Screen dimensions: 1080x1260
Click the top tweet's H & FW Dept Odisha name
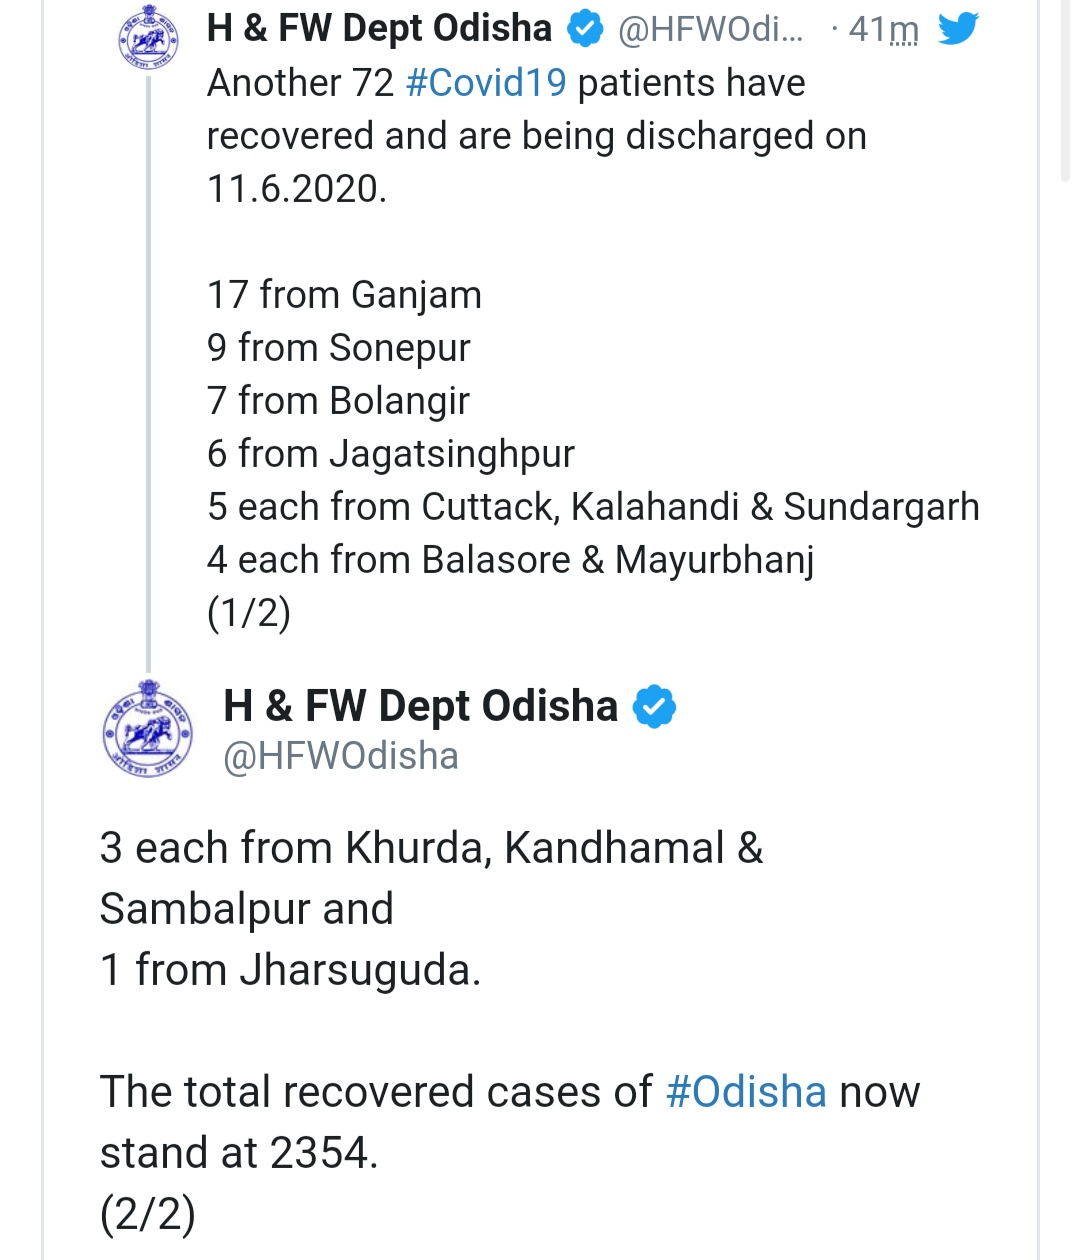point(379,29)
